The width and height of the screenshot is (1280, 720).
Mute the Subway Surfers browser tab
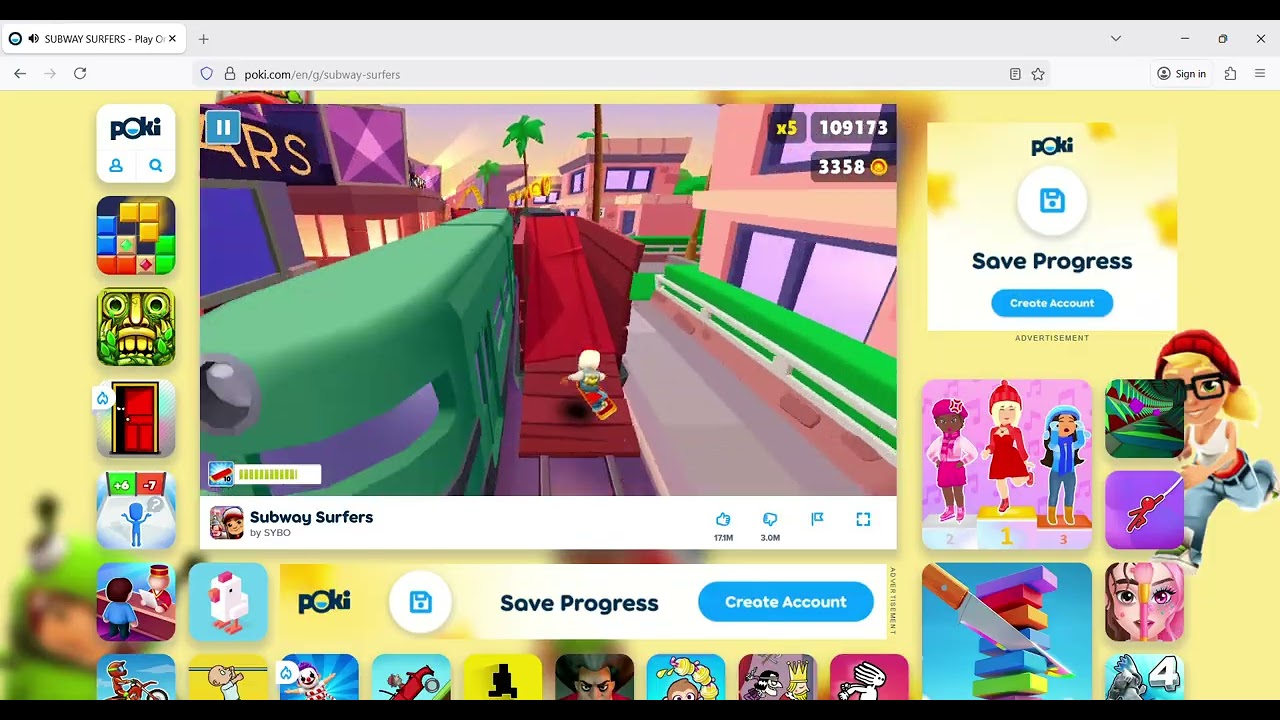pyautogui.click(x=34, y=39)
